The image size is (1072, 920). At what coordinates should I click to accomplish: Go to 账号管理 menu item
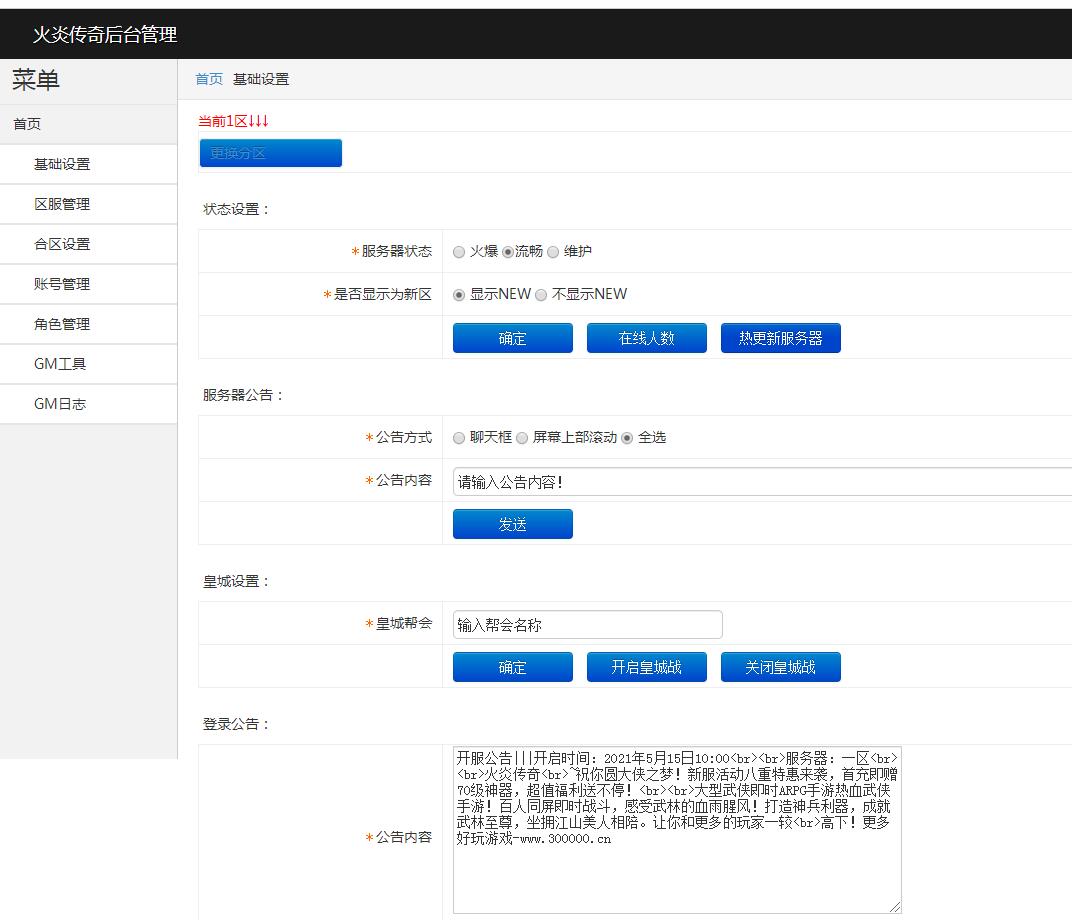pyautogui.click(x=62, y=284)
